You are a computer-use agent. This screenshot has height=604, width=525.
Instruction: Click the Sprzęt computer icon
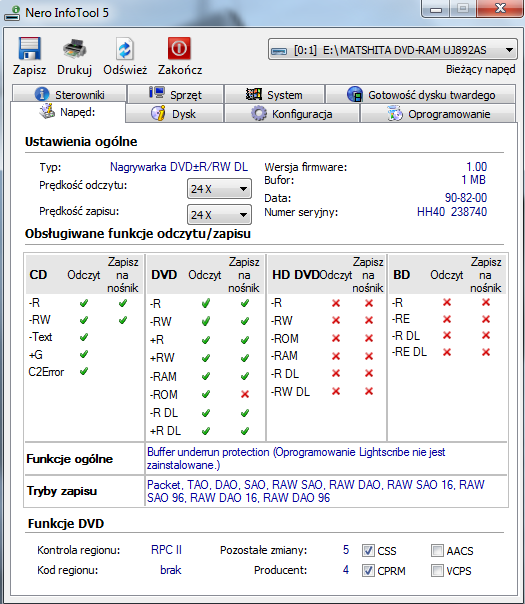(x=157, y=93)
